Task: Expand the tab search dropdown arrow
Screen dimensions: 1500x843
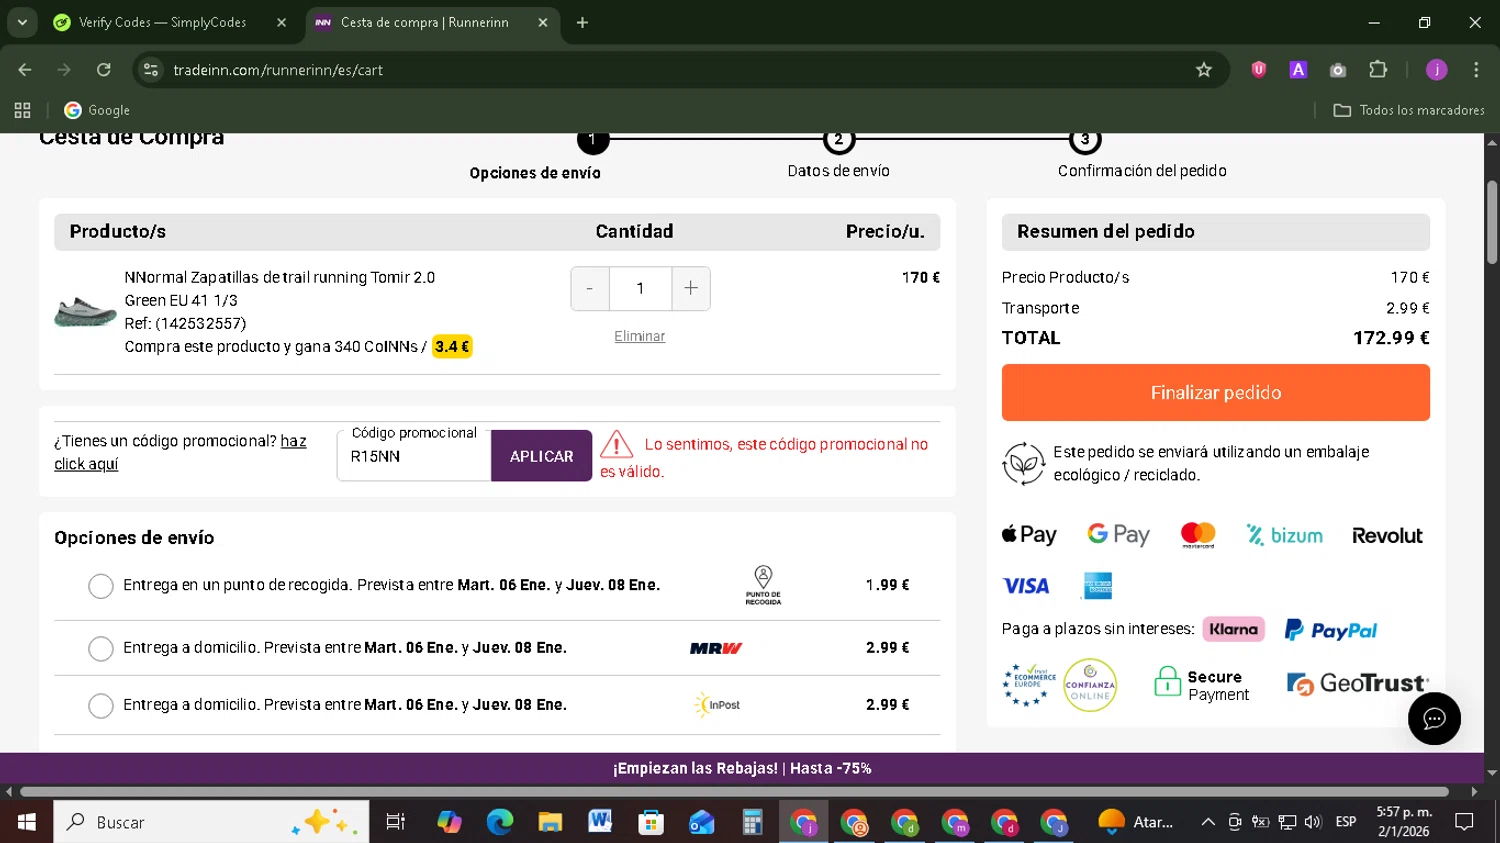Action: click(x=22, y=22)
